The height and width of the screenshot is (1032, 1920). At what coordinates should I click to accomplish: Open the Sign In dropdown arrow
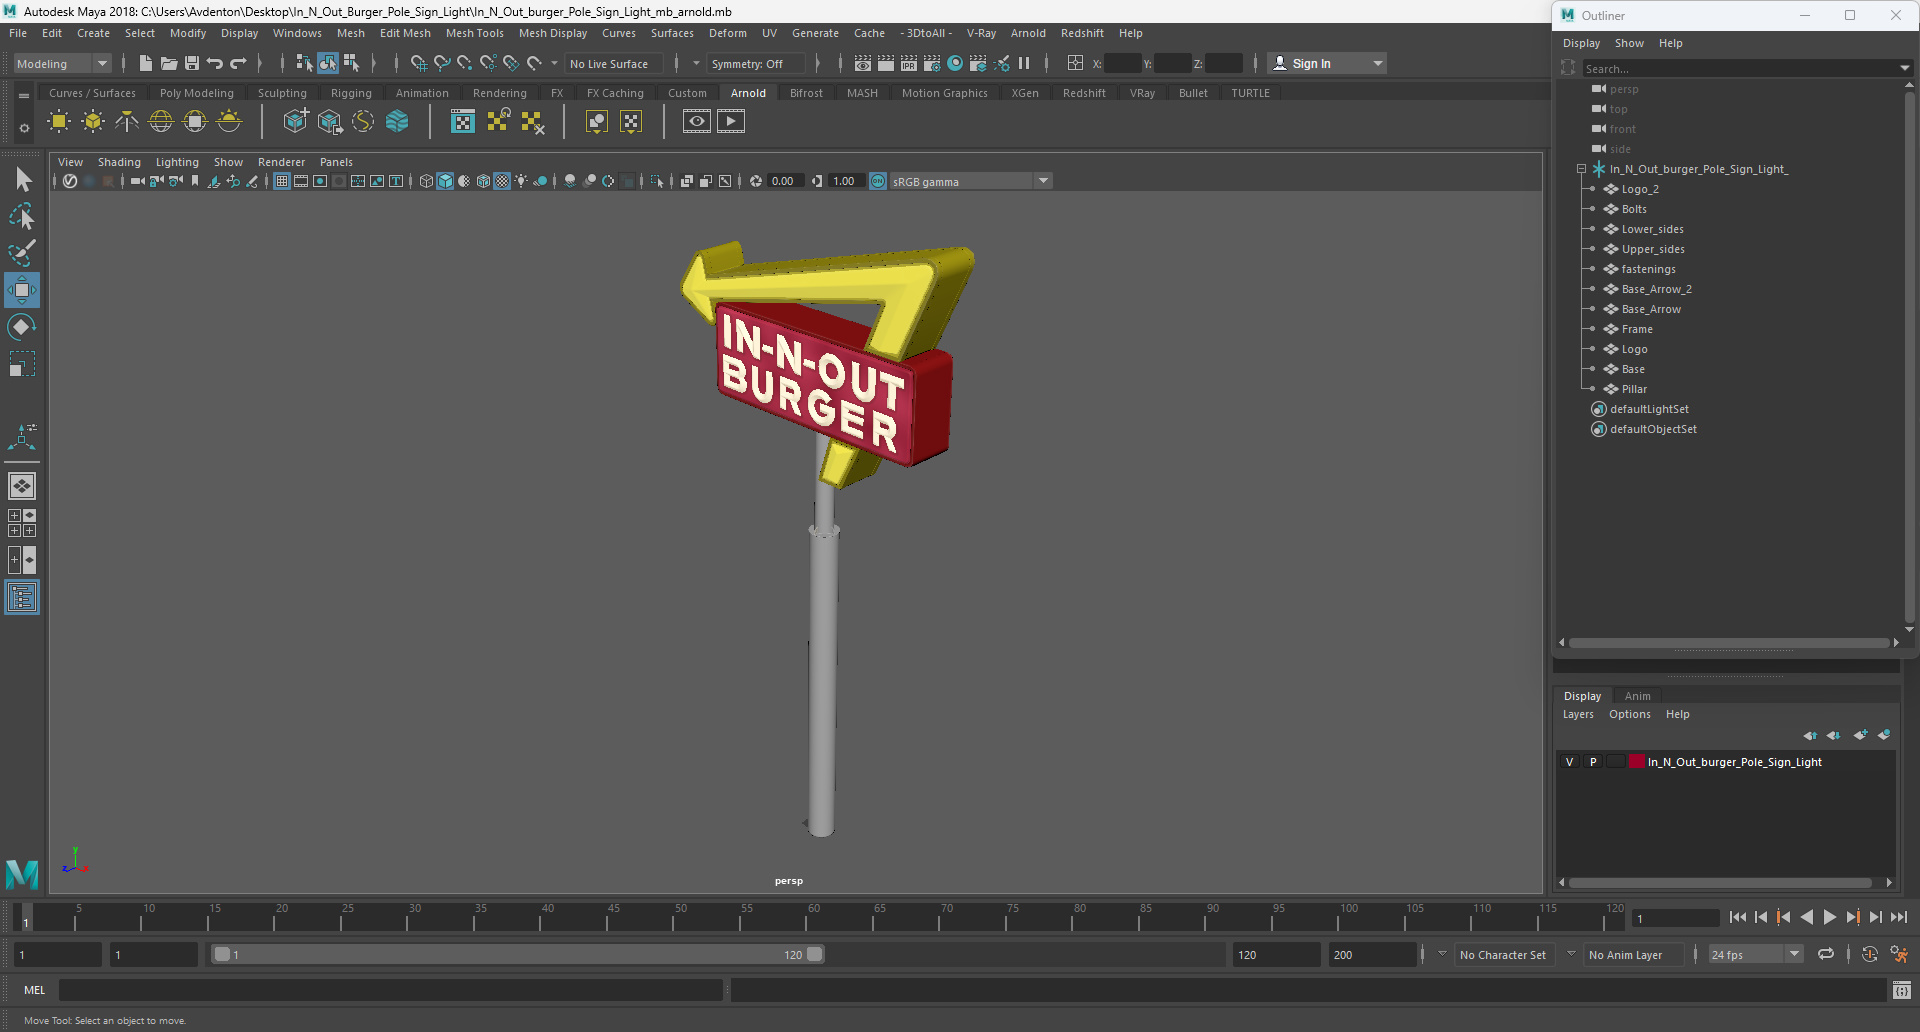(x=1378, y=63)
